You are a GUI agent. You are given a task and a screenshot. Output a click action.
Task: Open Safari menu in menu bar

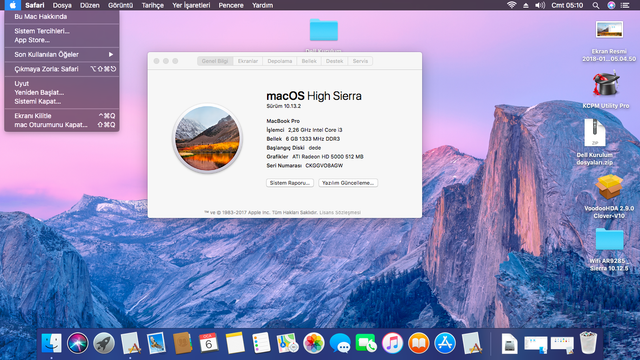[x=35, y=5]
